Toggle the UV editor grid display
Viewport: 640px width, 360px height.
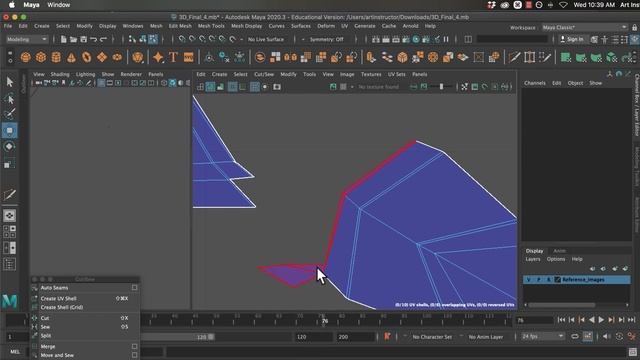coord(255,87)
